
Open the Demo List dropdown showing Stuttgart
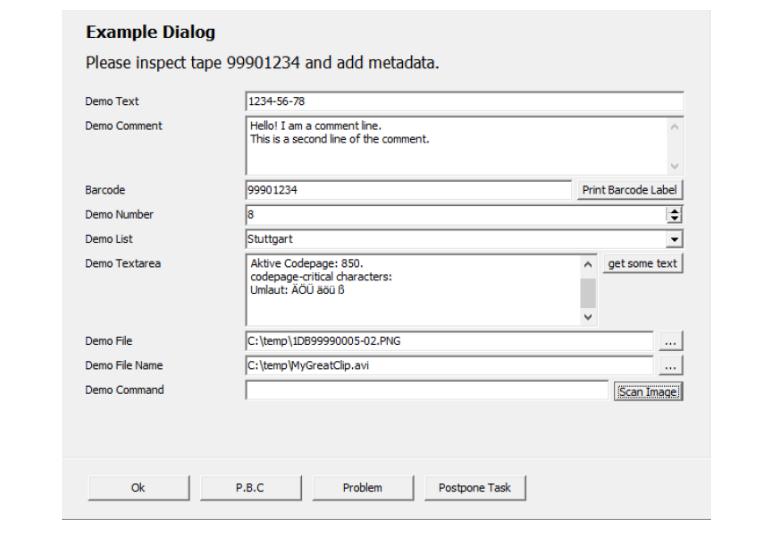(674, 239)
